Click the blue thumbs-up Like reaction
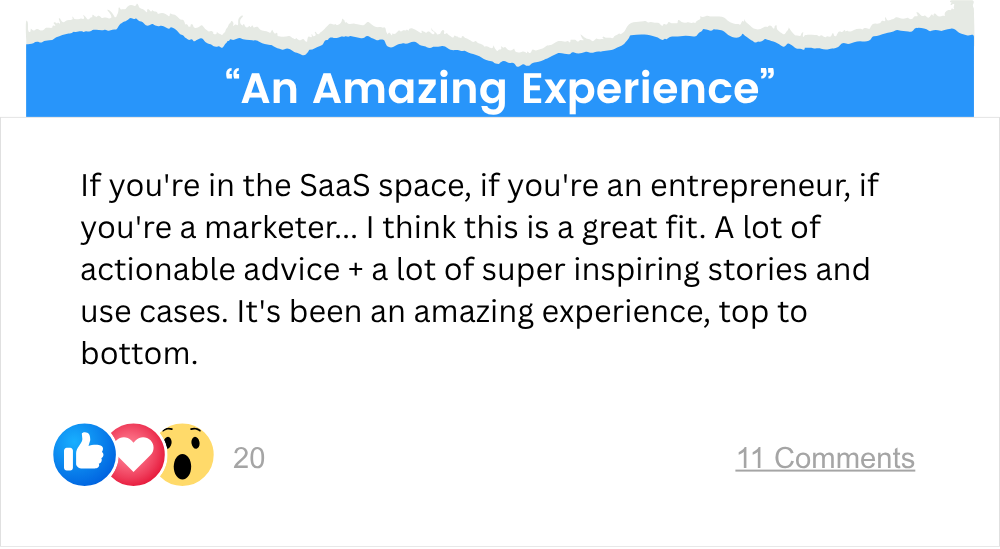 [82, 455]
